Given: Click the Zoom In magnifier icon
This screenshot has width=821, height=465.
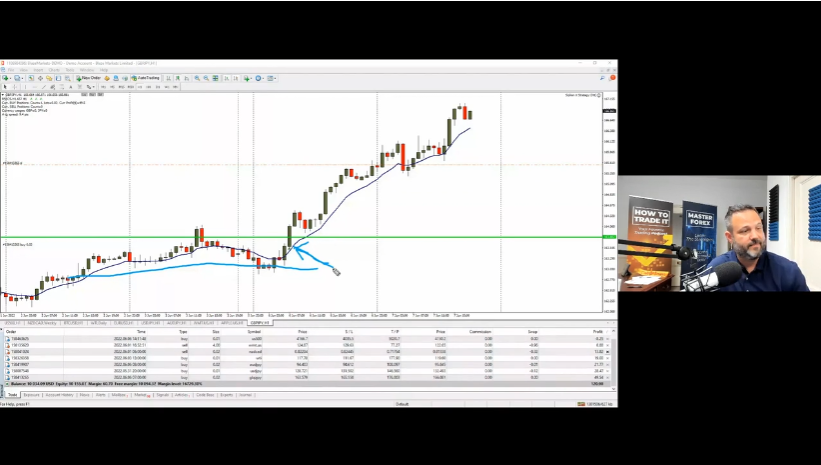Looking at the screenshot, I should coord(197,77).
